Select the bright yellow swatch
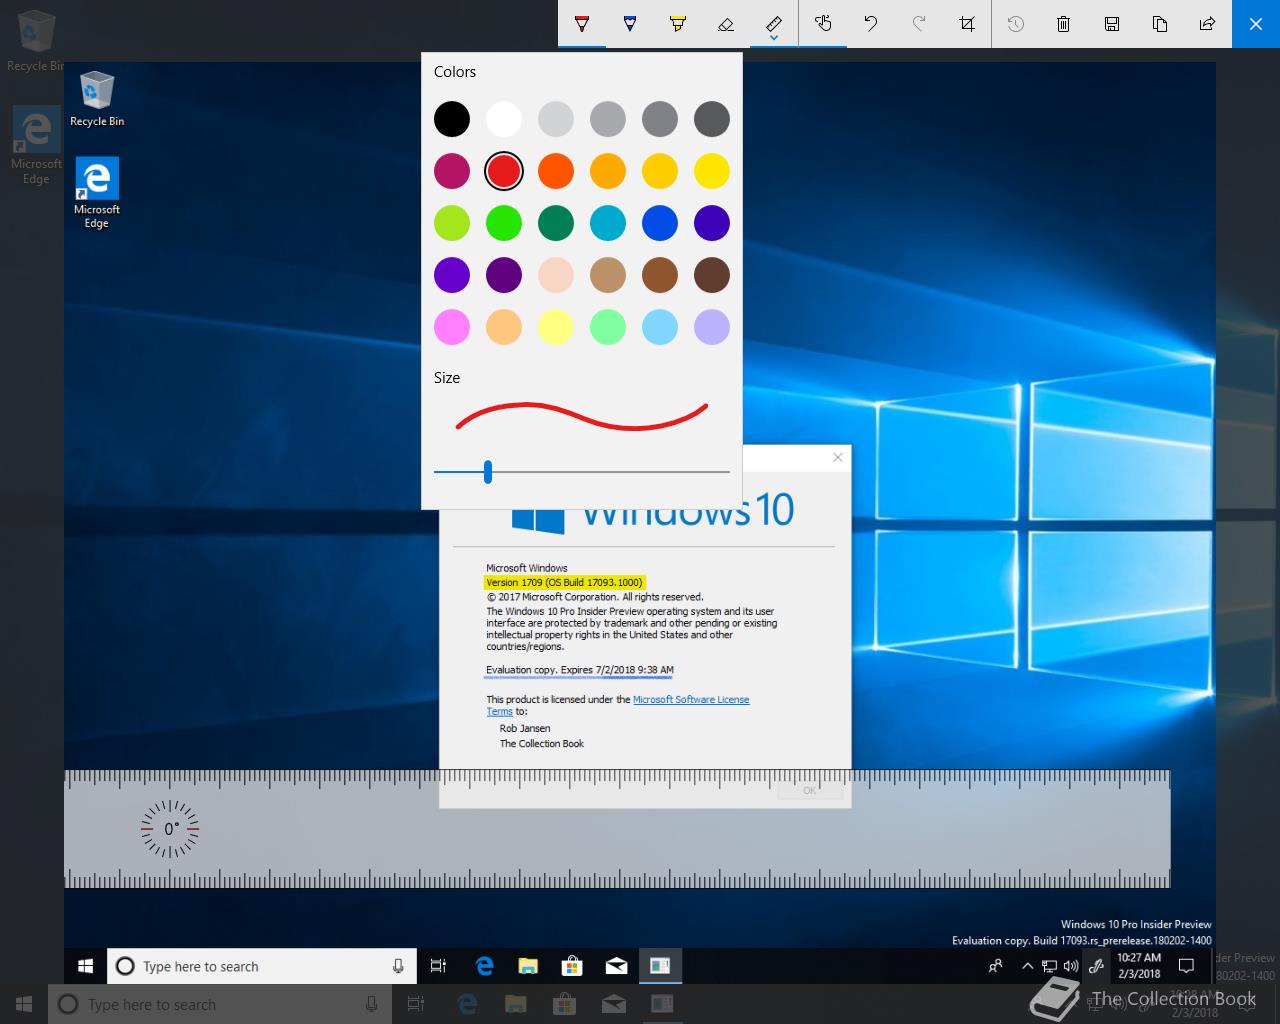This screenshot has height=1024, width=1280. [x=712, y=171]
